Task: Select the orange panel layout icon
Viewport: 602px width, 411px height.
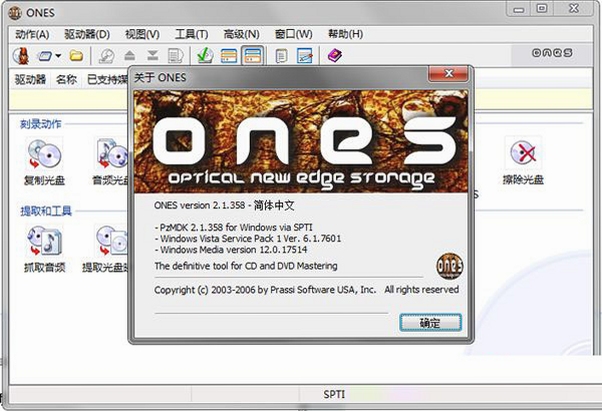Action: click(229, 56)
